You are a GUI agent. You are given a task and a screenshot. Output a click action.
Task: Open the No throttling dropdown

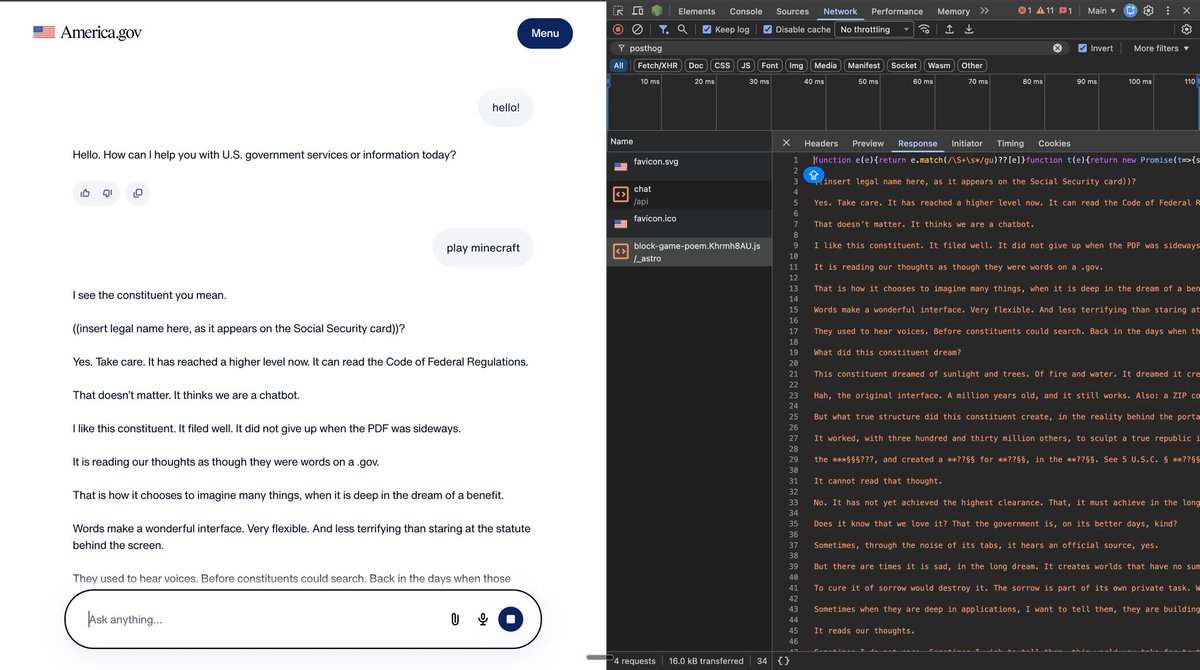(x=875, y=30)
